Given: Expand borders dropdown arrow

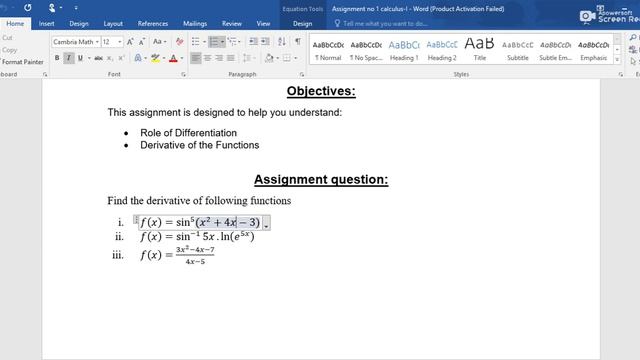Looking at the screenshot, I should point(296,58).
